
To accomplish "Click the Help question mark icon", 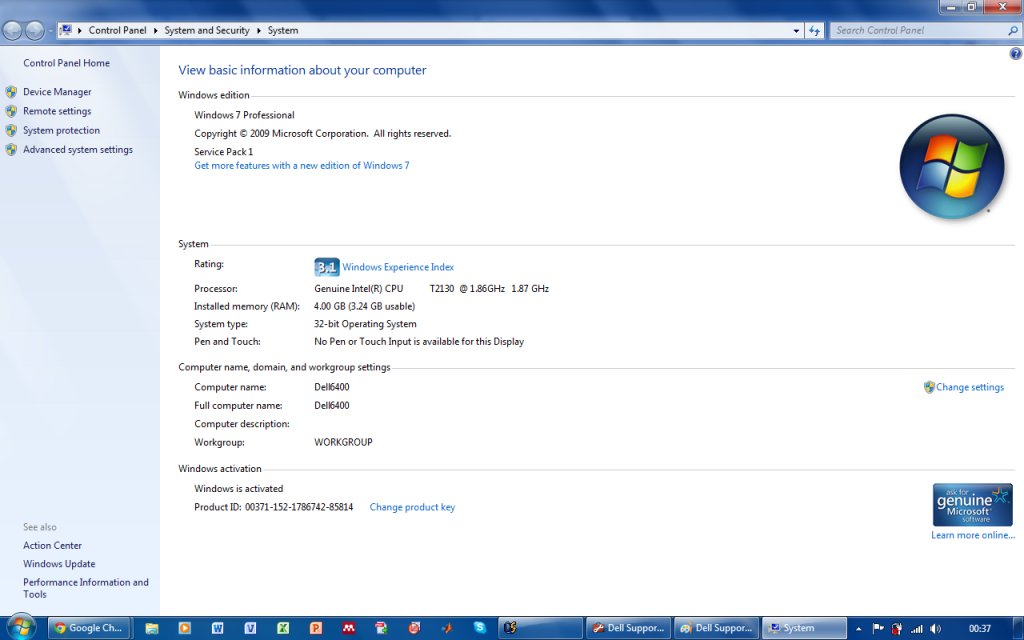I will click(1016, 54).
